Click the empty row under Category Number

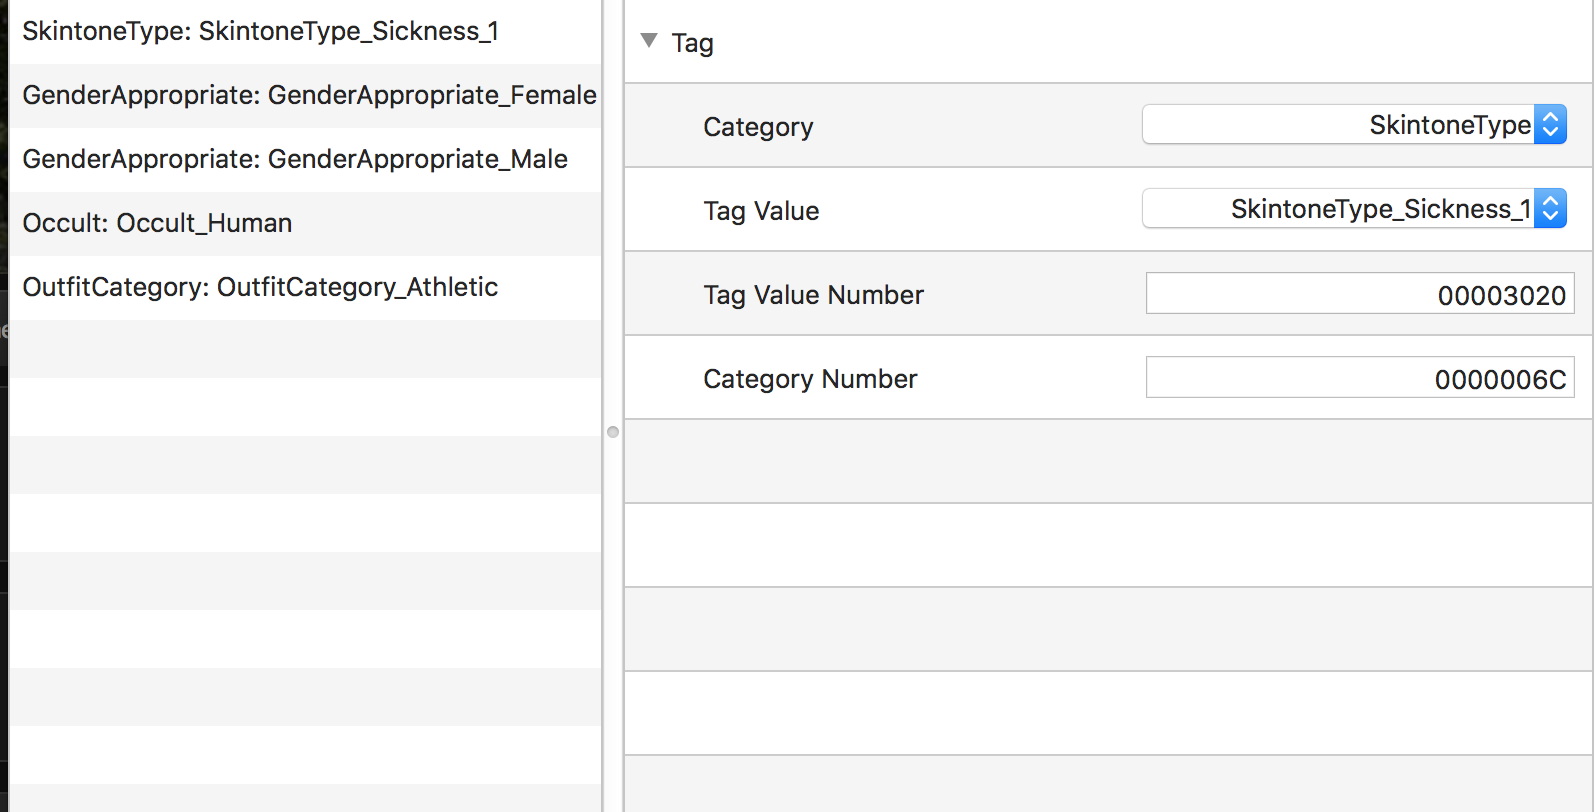coord(1109,461)
